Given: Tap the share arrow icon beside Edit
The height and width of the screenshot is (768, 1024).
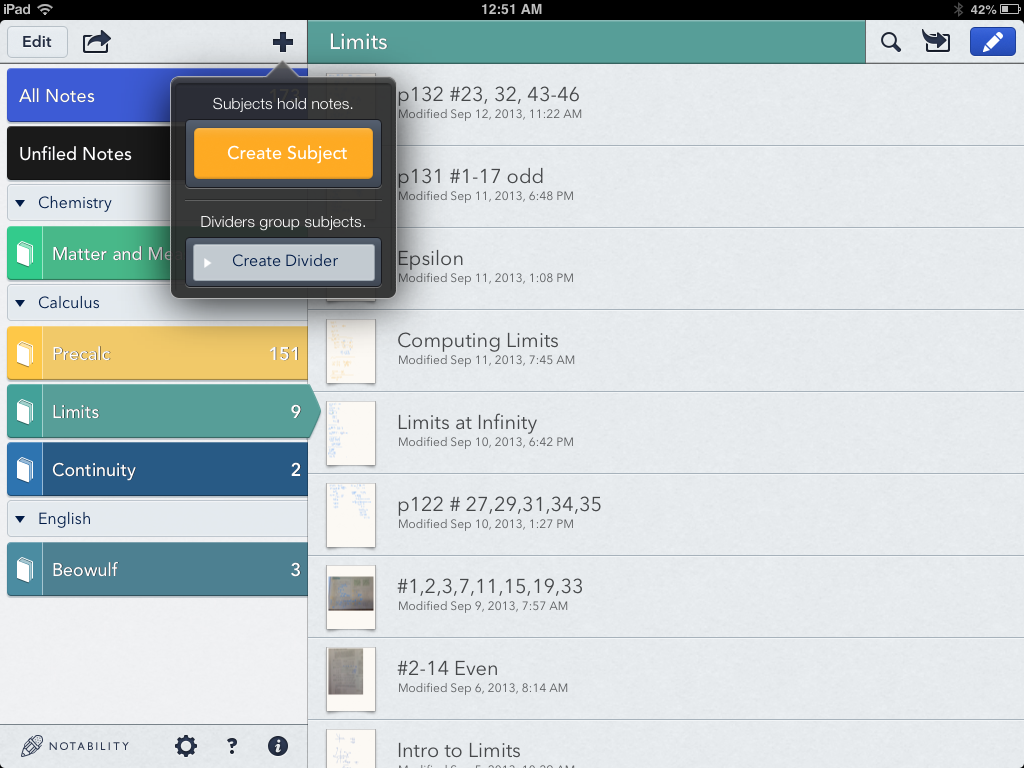Looking at the screenshot, I should [x=96, y=42].
